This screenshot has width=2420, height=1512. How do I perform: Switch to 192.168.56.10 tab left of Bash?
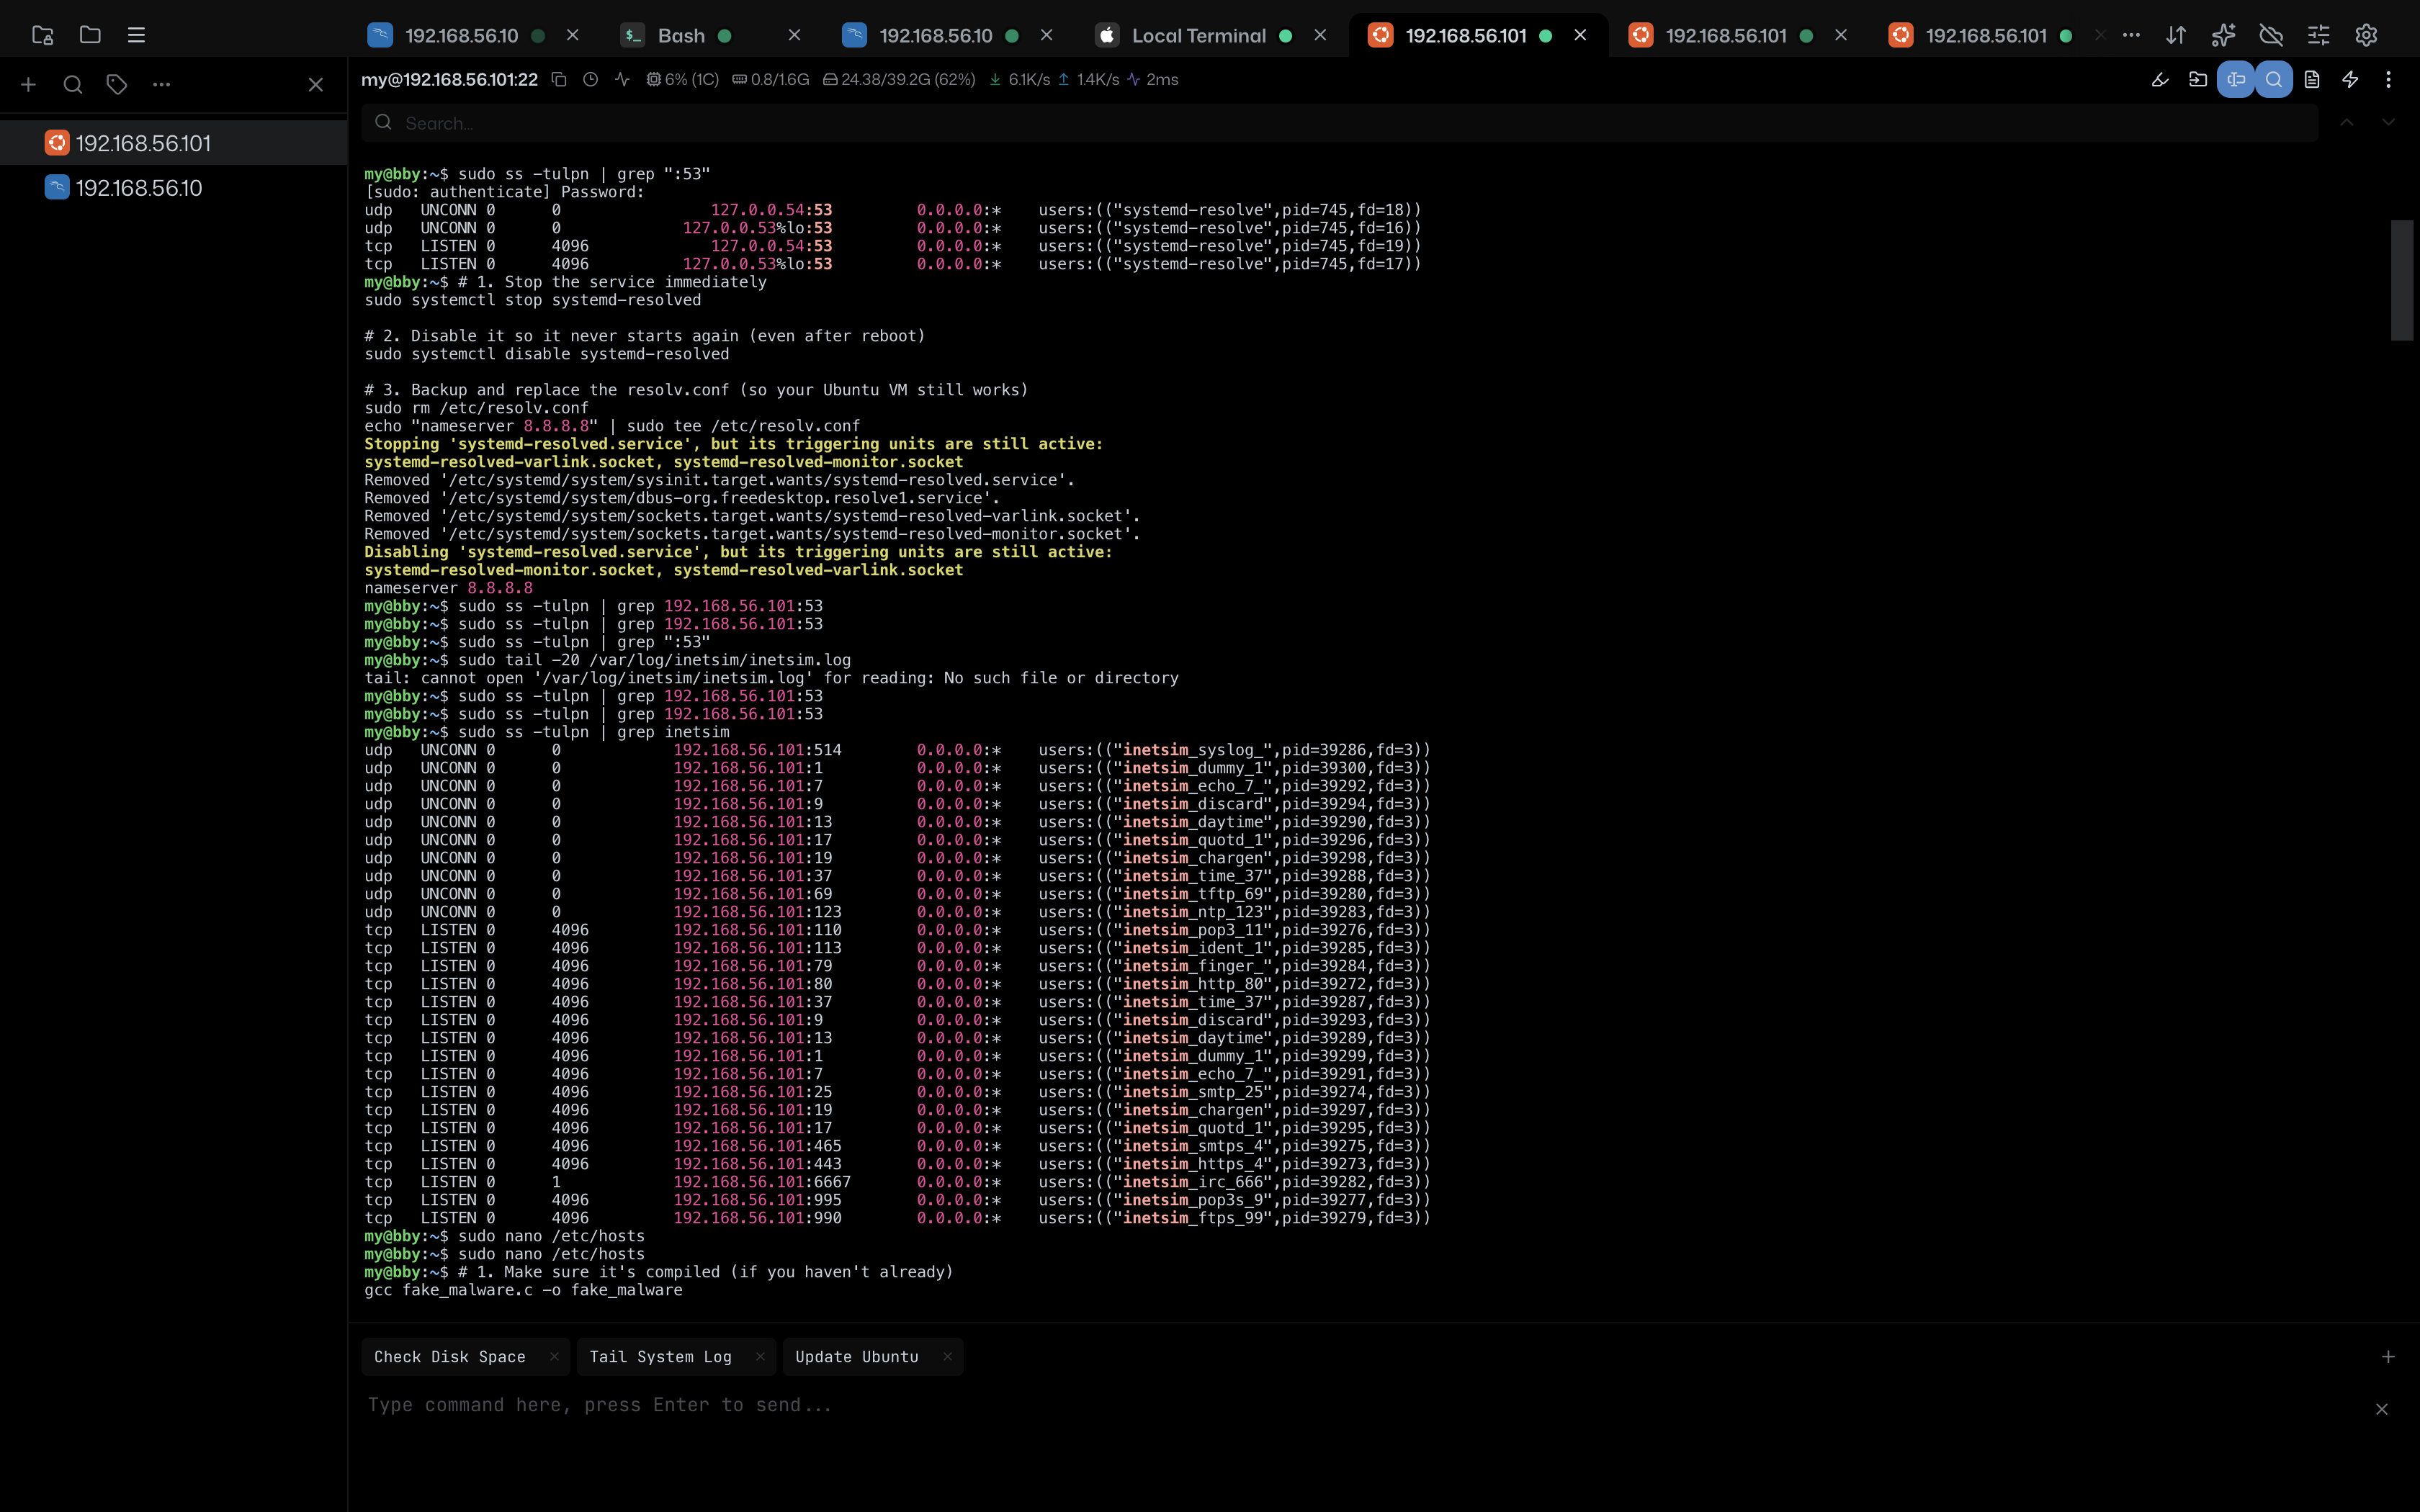coord(461,35)
